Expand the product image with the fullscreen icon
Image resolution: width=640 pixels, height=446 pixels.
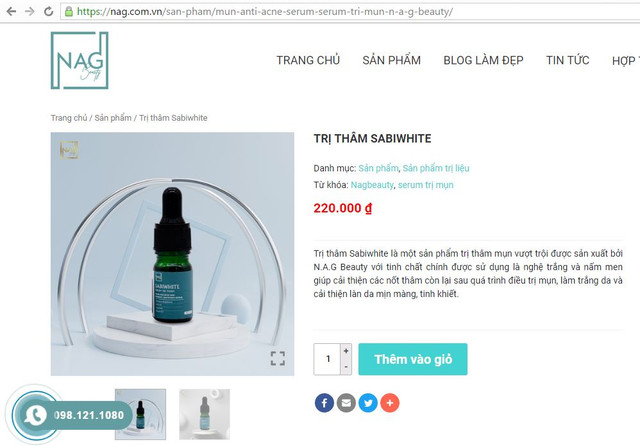tap(278, 358)
